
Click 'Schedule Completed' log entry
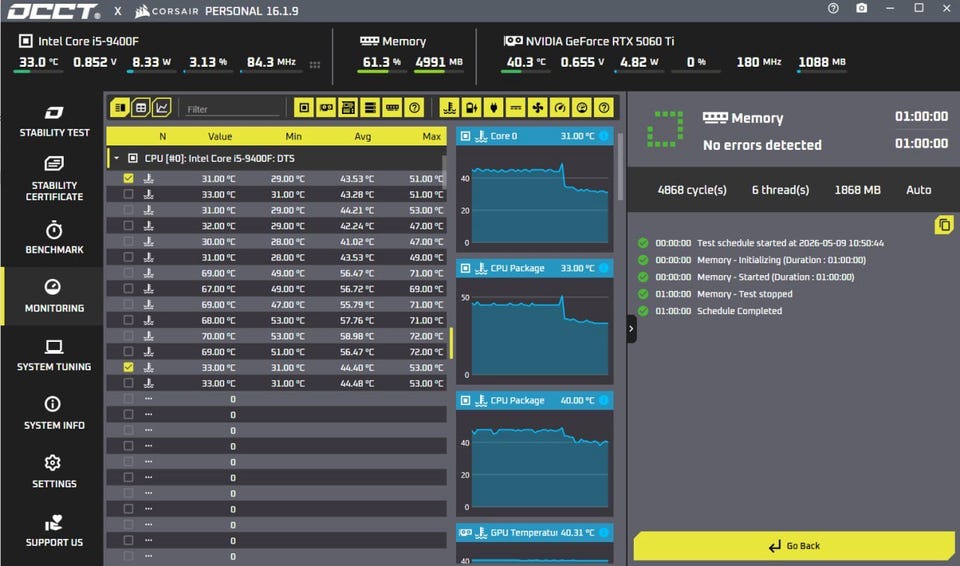739,311
